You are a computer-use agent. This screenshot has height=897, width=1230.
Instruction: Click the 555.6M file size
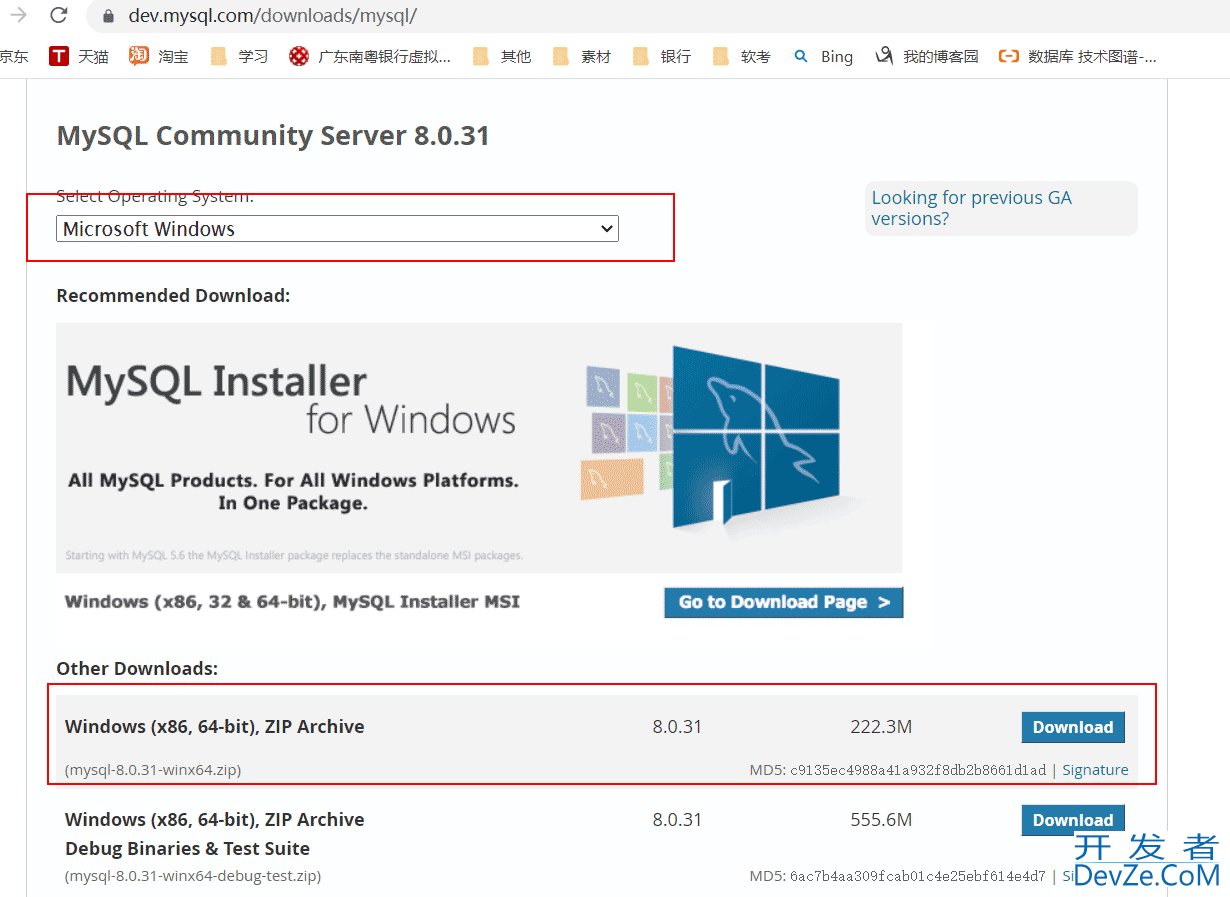pos(881,820)
